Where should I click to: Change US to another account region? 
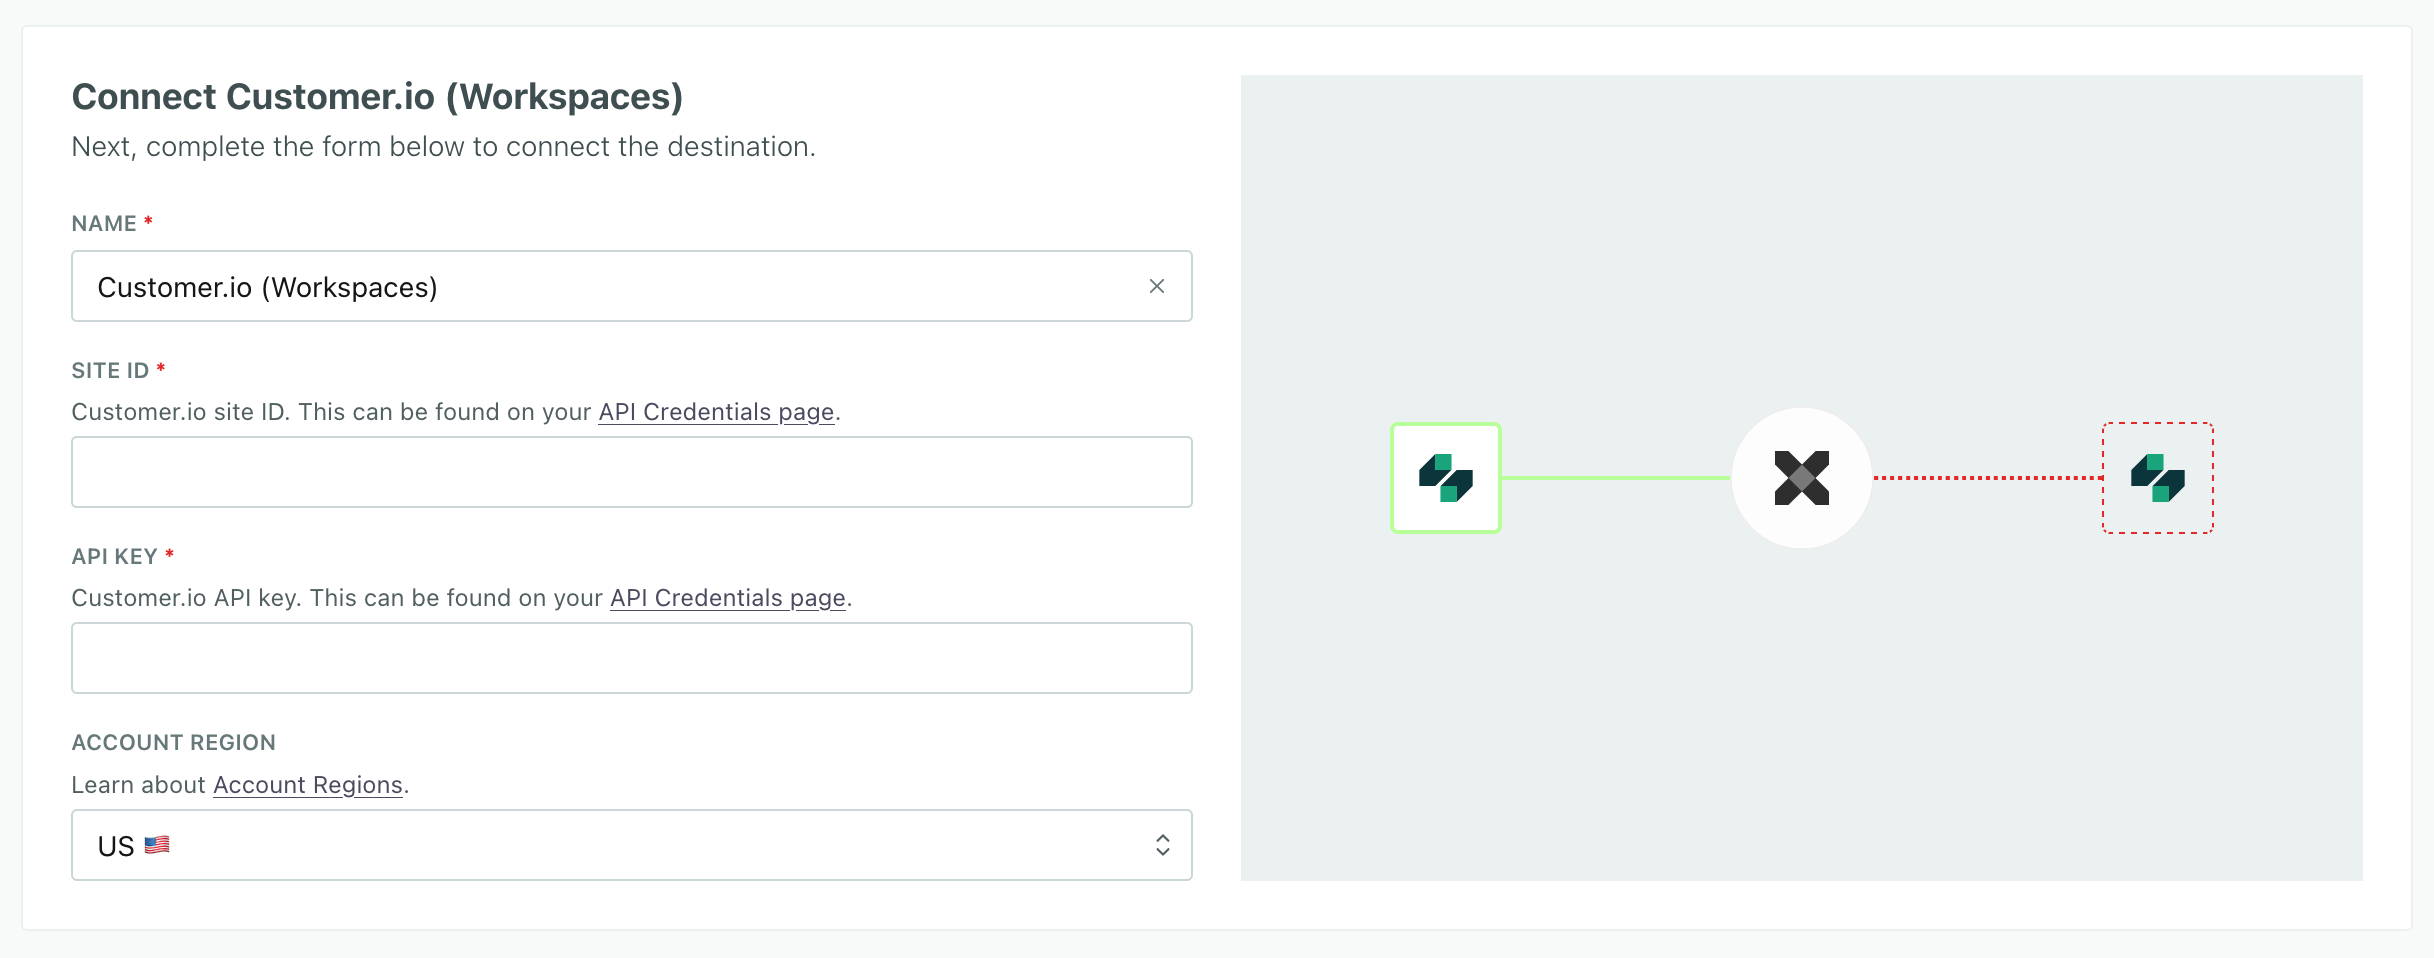[x=631, y=845]
